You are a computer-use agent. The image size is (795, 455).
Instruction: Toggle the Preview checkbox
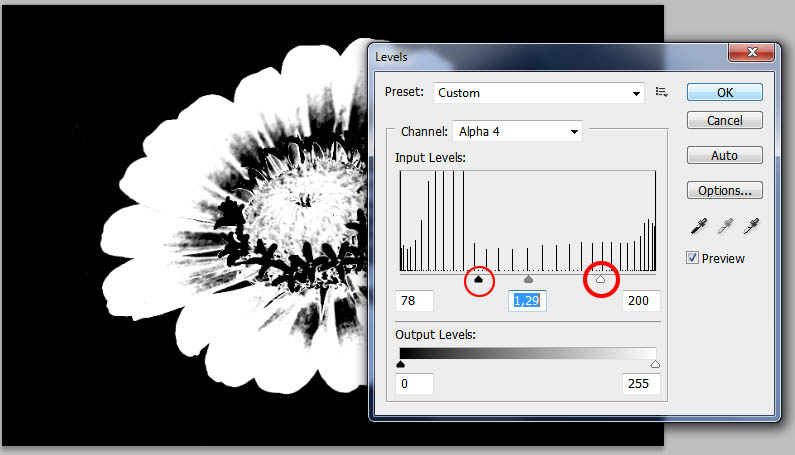pyautogui.click(x=693, y=258)
